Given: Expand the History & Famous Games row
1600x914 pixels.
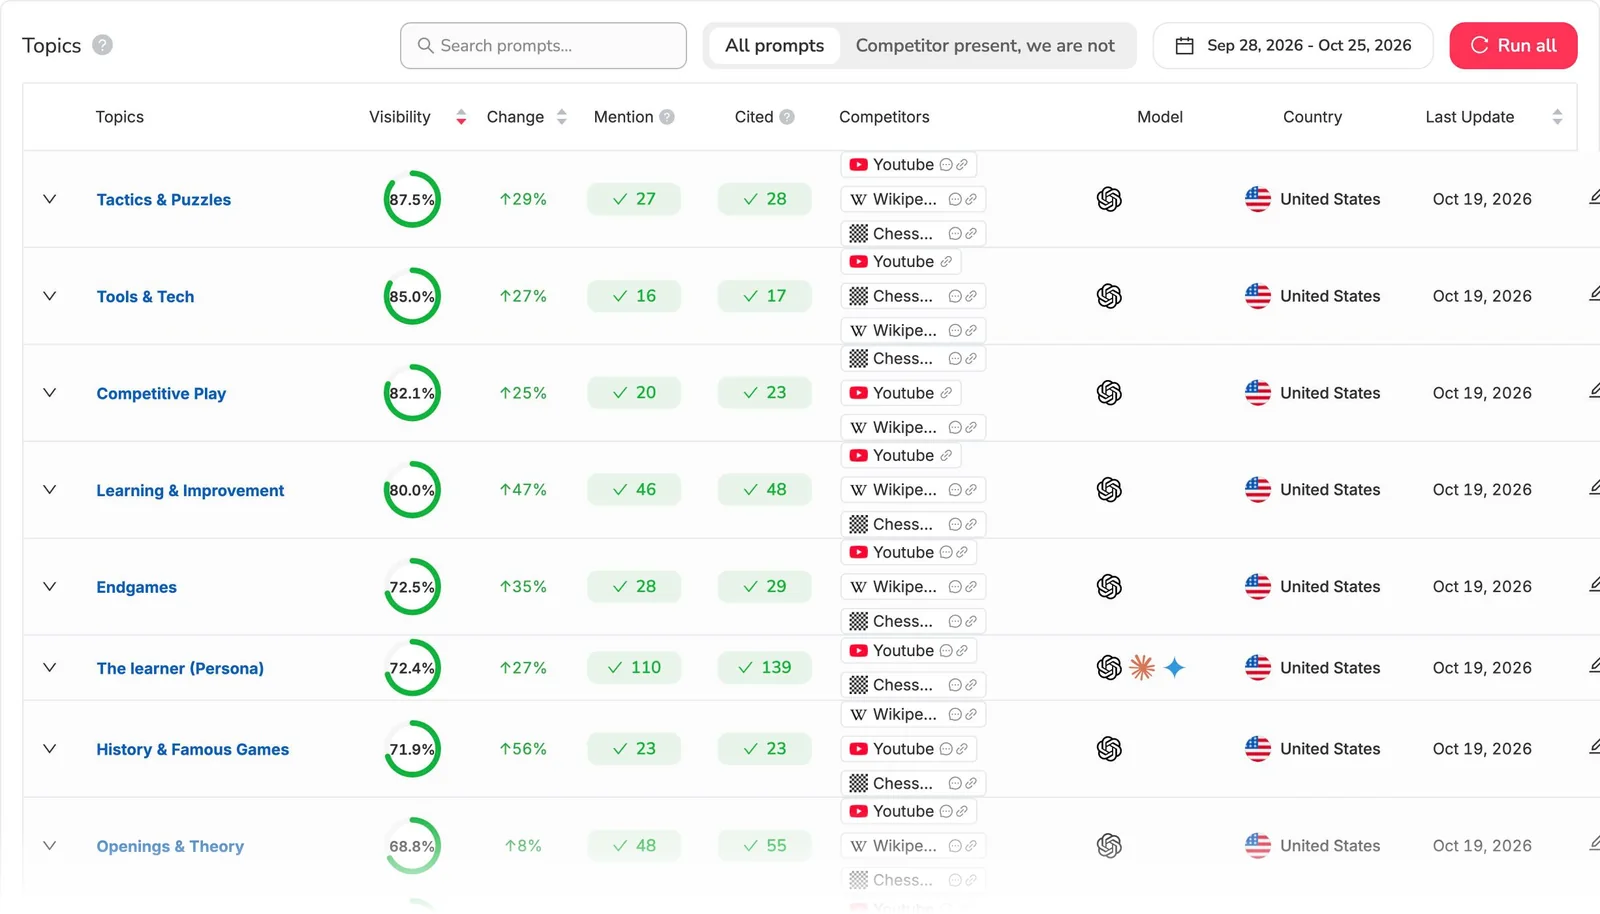Looking at the screenshot, I should (x=49, y=748).
